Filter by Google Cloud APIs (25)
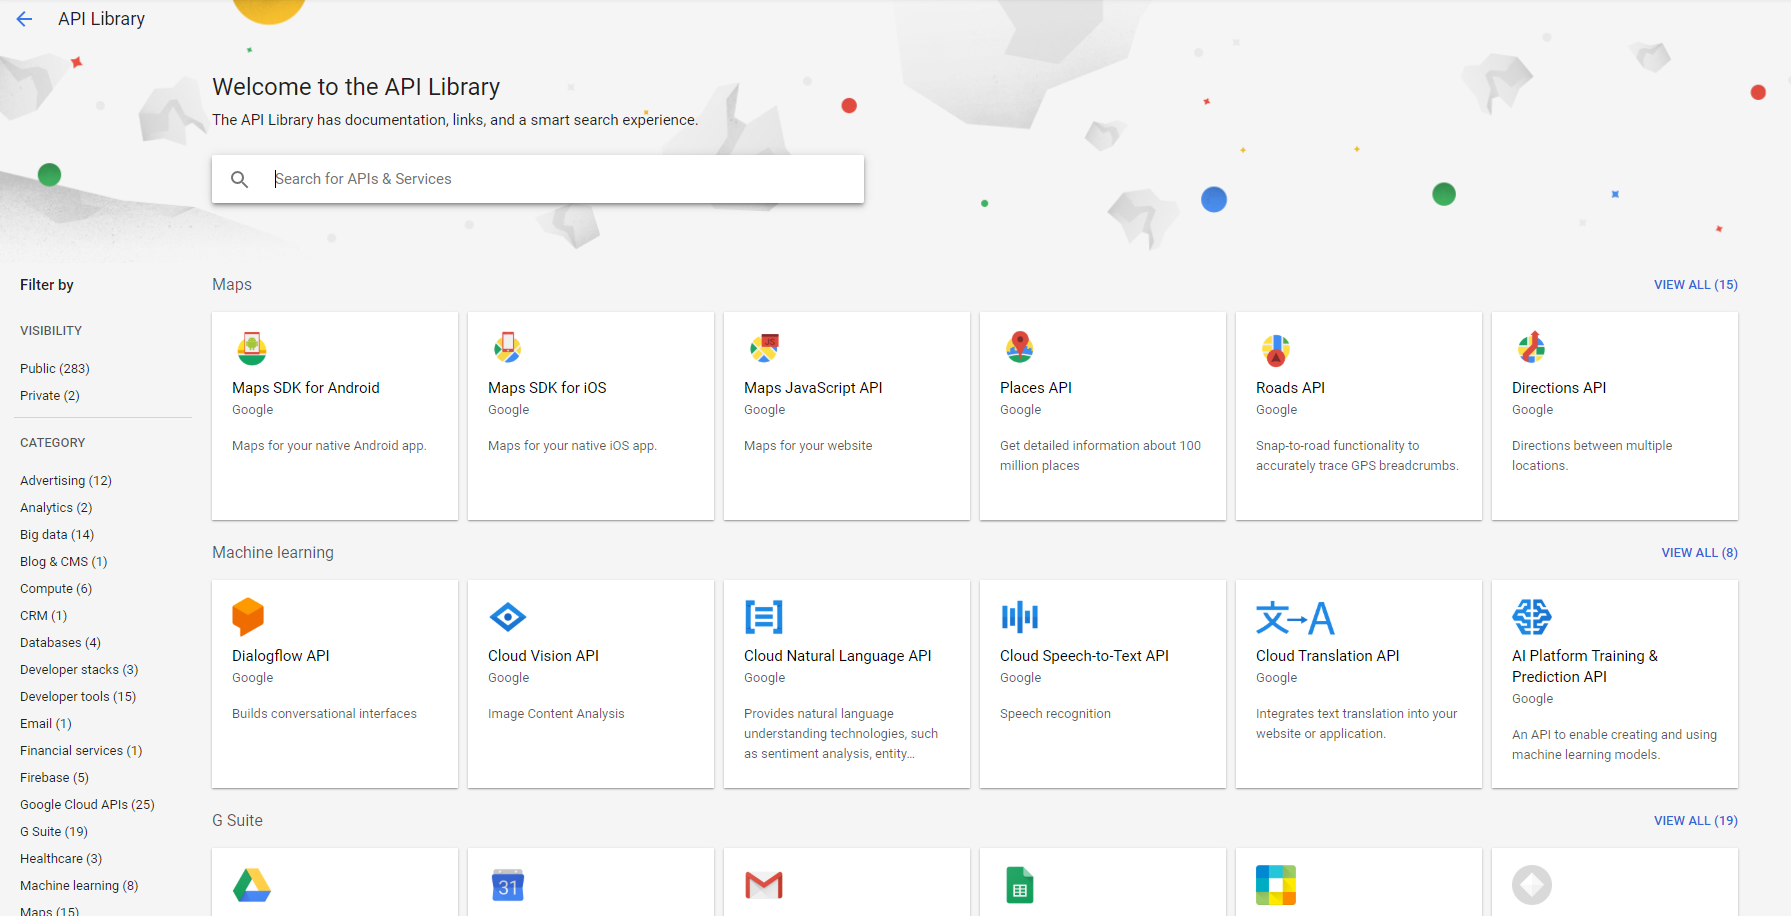 pyautogui.click(x=88, y=805)
